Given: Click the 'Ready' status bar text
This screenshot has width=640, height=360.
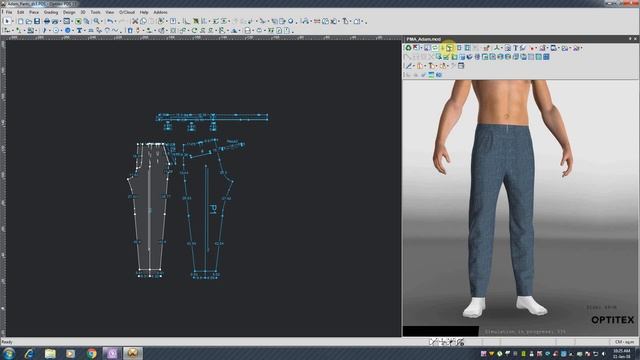Looking at the screenshot, I should click(7, 342).
